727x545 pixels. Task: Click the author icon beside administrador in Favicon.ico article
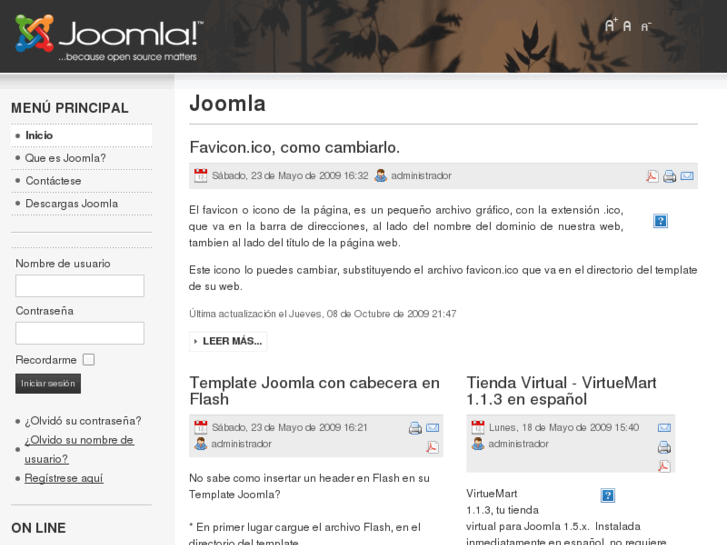pyautogui.click(x=381, y=175)
